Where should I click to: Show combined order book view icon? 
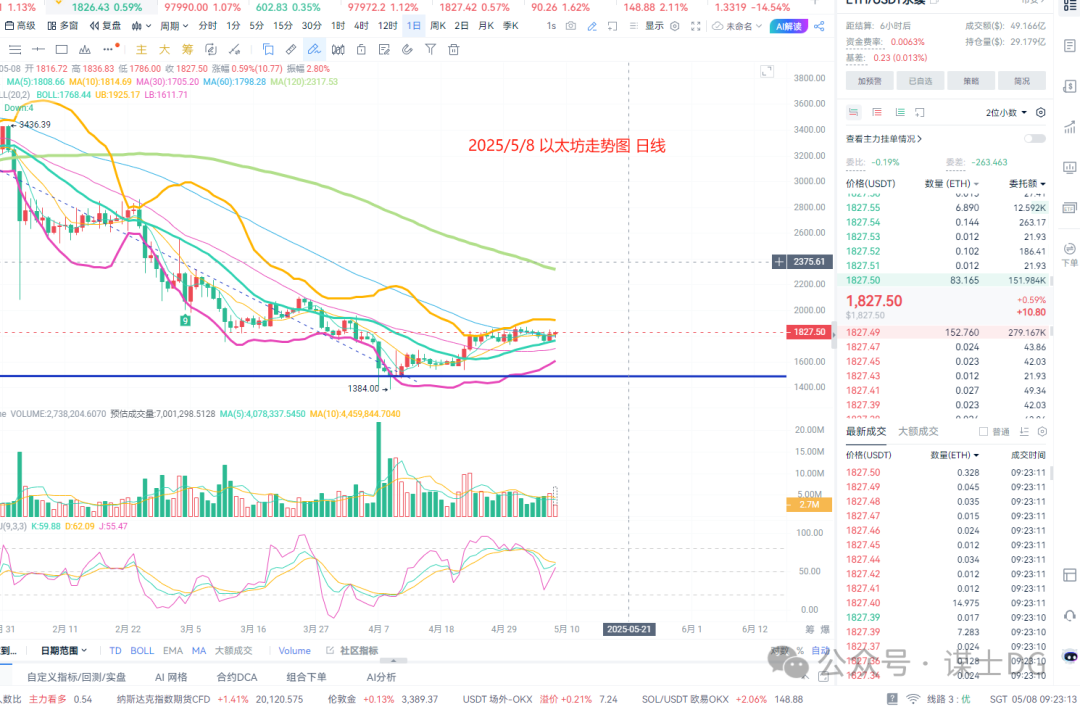pos(853,112)
